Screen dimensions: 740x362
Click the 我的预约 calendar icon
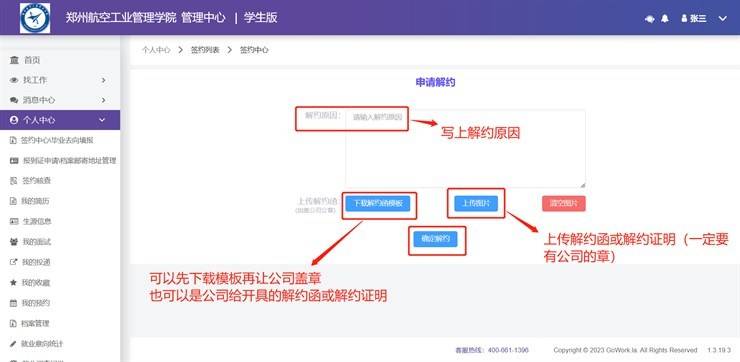pos(13,303)
